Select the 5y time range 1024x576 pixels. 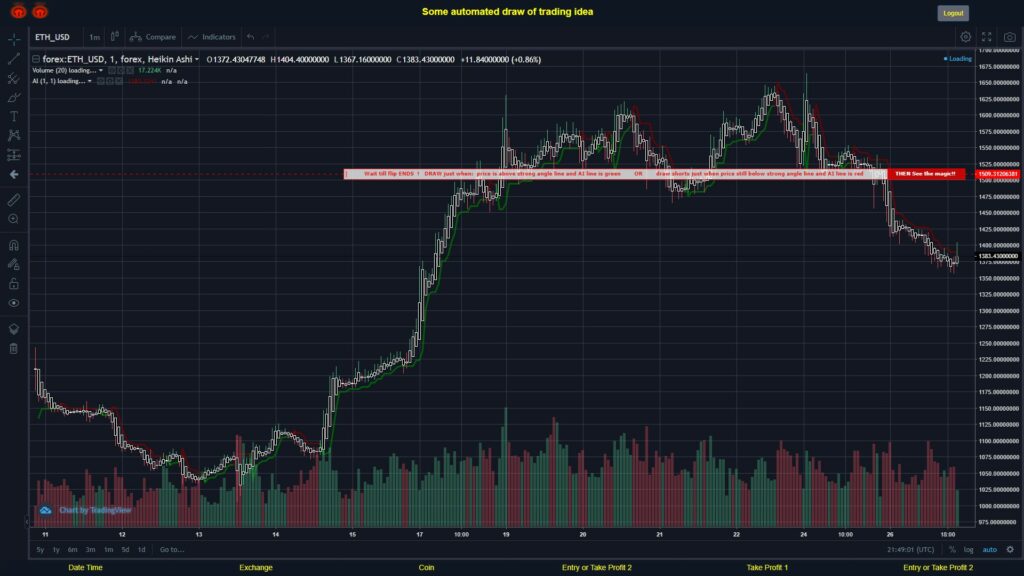[x=40, y=550]
